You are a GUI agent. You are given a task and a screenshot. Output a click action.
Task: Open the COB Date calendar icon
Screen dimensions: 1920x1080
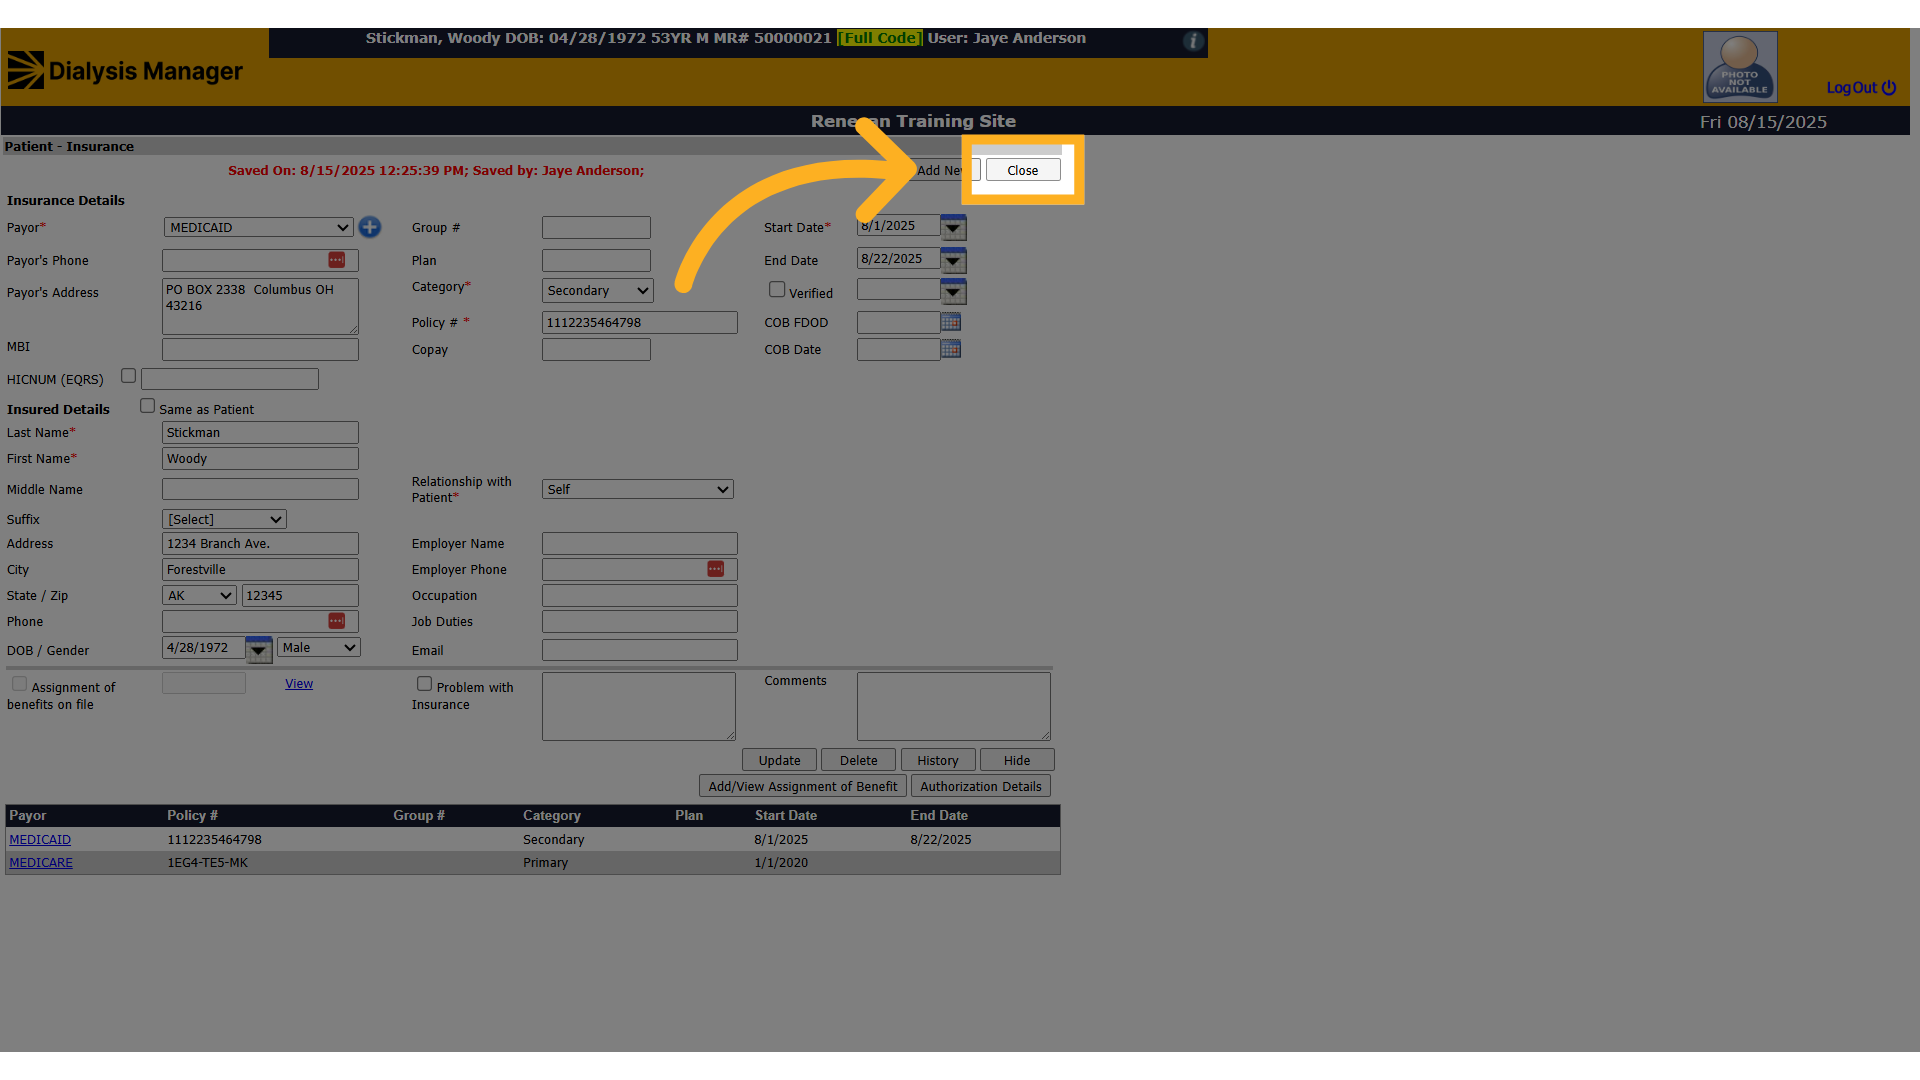coord(951,349)
